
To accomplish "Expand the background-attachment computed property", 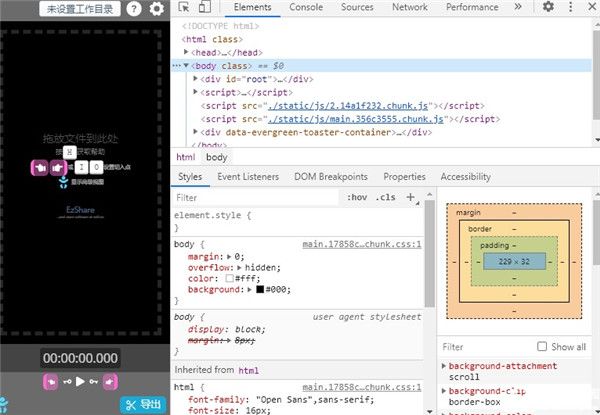I will tap(444, 366).
